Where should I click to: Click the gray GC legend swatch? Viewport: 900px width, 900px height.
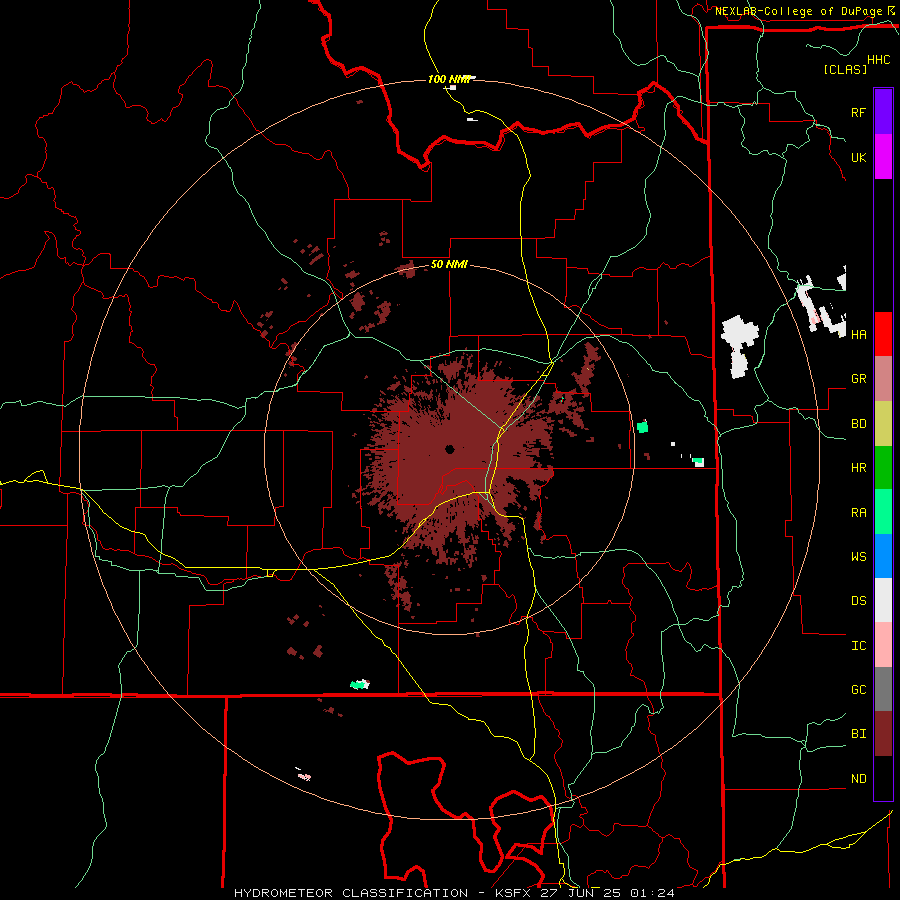click(x=883, y=689)
